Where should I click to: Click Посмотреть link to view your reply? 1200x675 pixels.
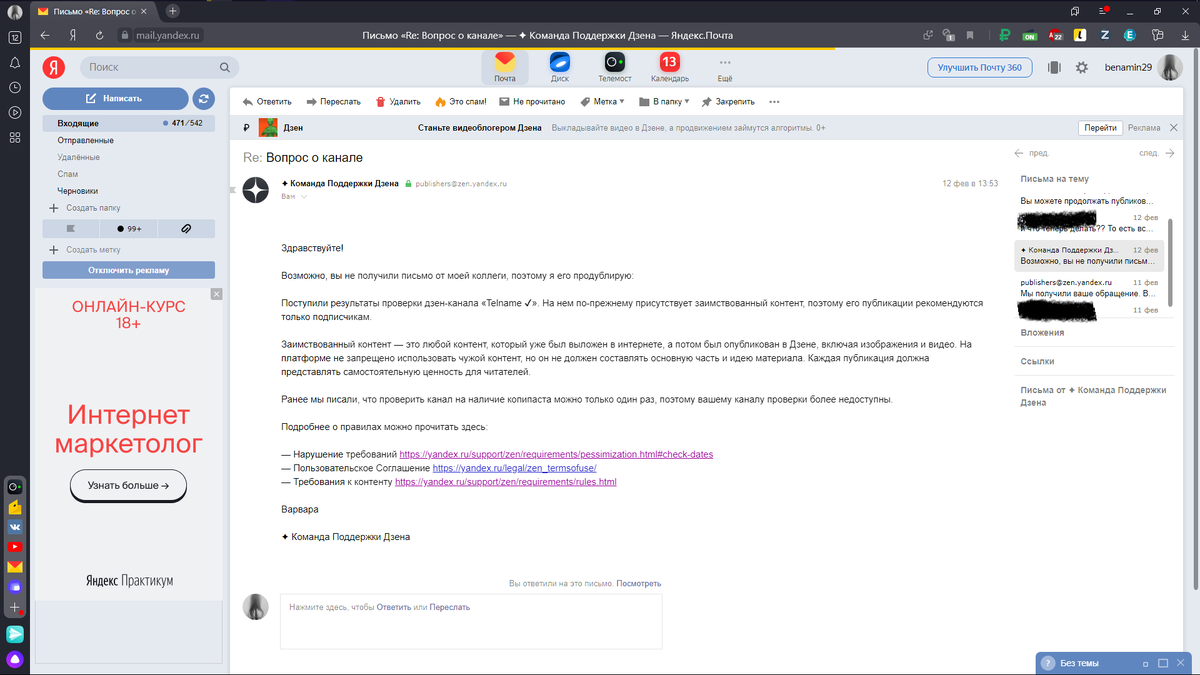click(x=638, y=583)
